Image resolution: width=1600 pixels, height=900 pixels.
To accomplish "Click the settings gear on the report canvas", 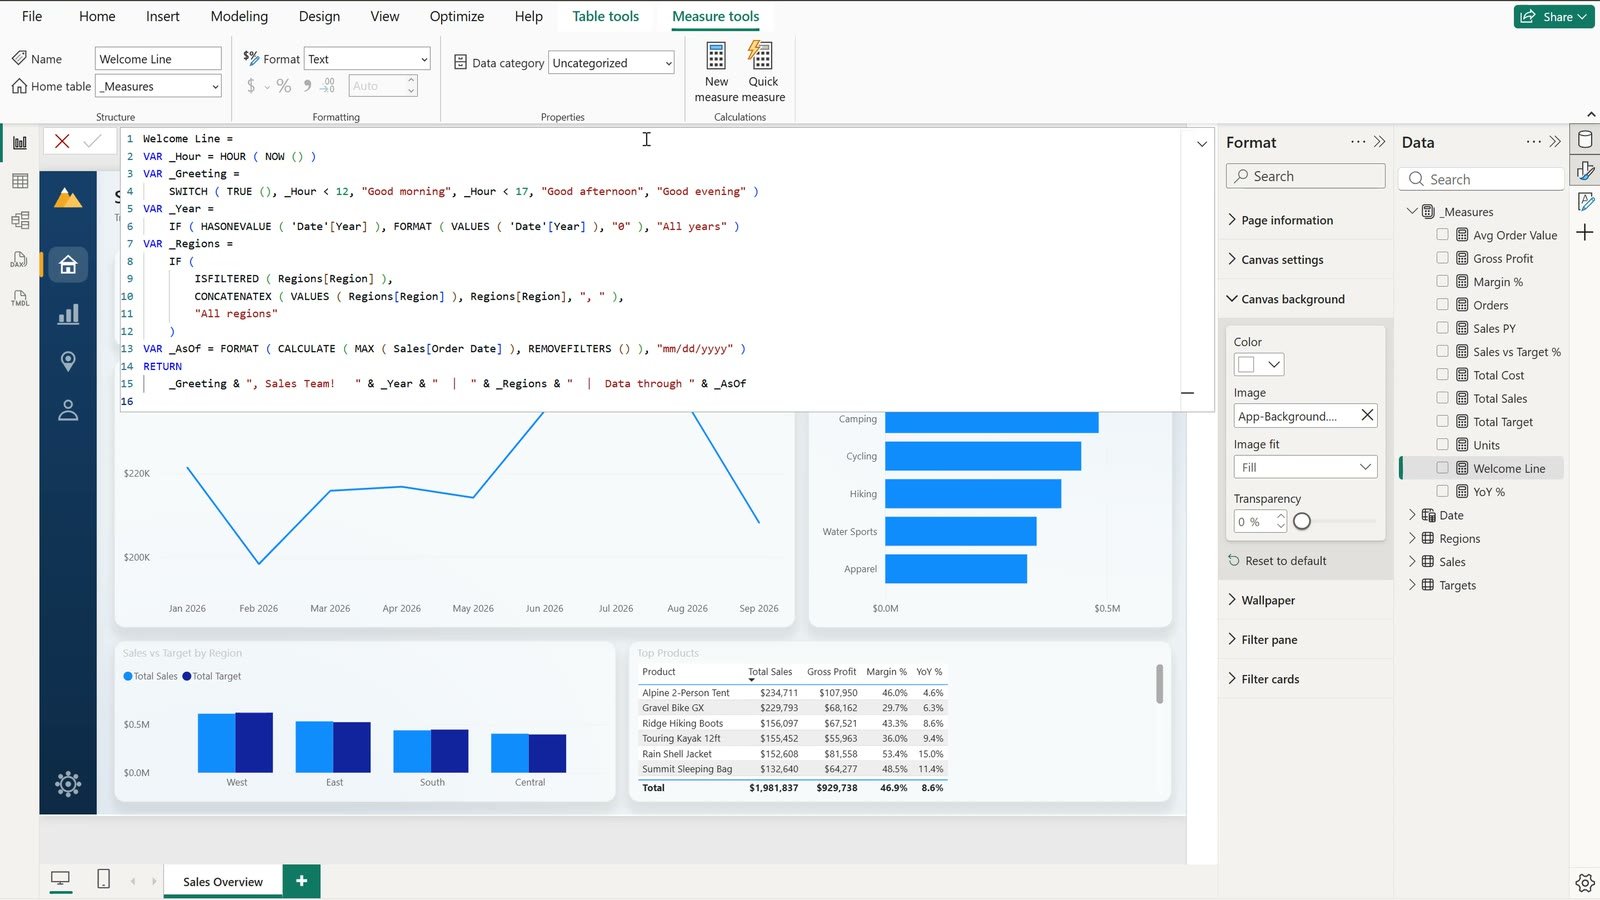I will 68,784.
